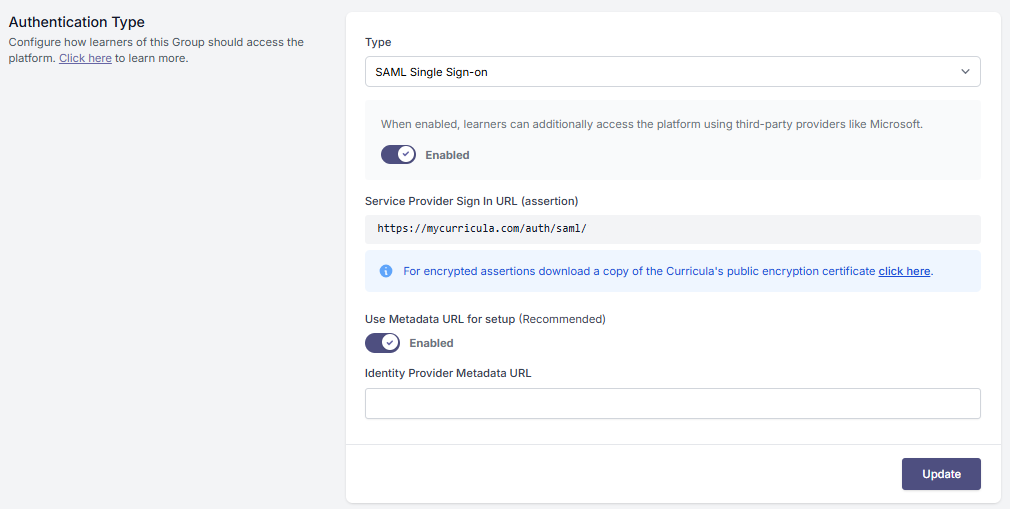Disable third-party providers access toggle
1010x509 pixels.
398,155
